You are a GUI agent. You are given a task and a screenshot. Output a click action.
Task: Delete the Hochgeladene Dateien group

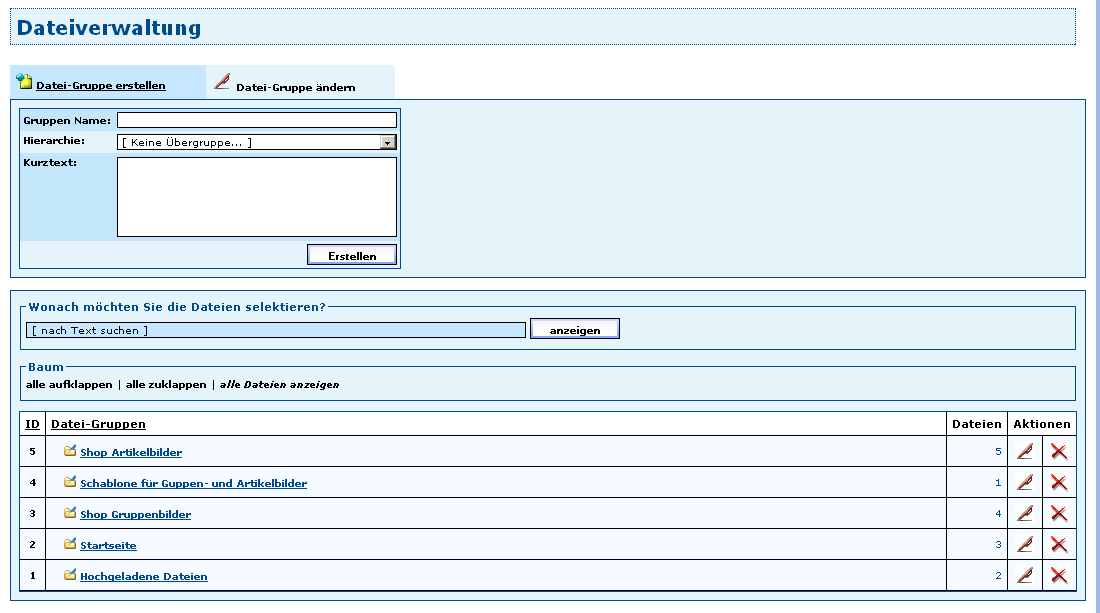tap(1059, 576)
